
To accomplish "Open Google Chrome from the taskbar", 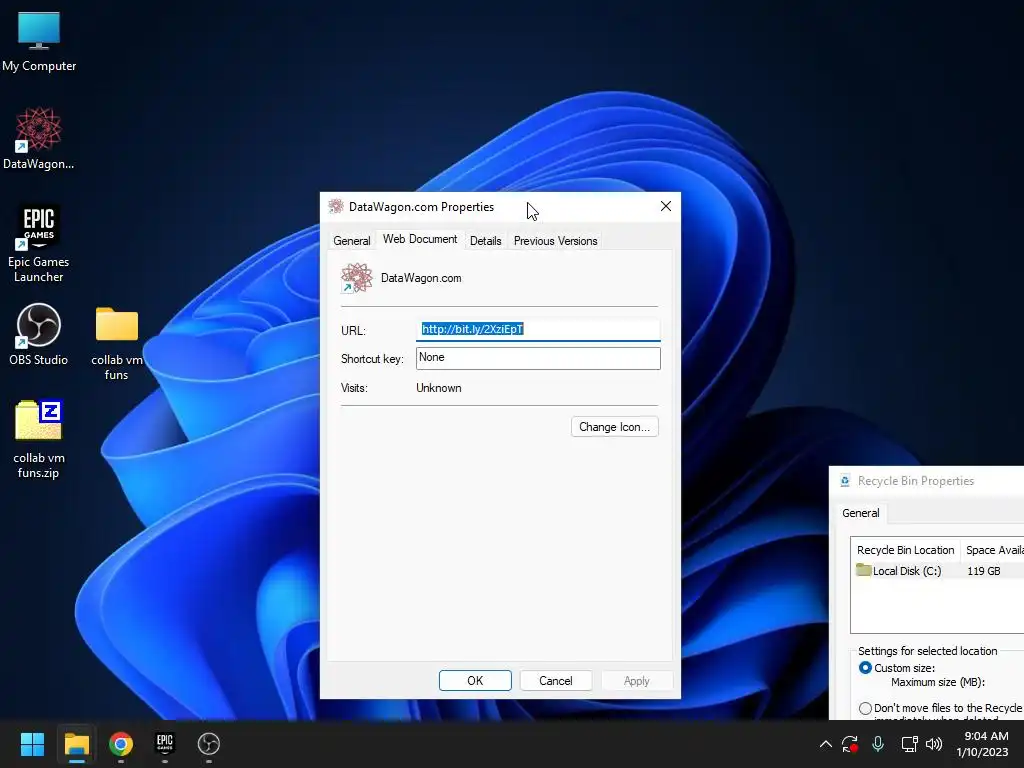I will [121, 744].
